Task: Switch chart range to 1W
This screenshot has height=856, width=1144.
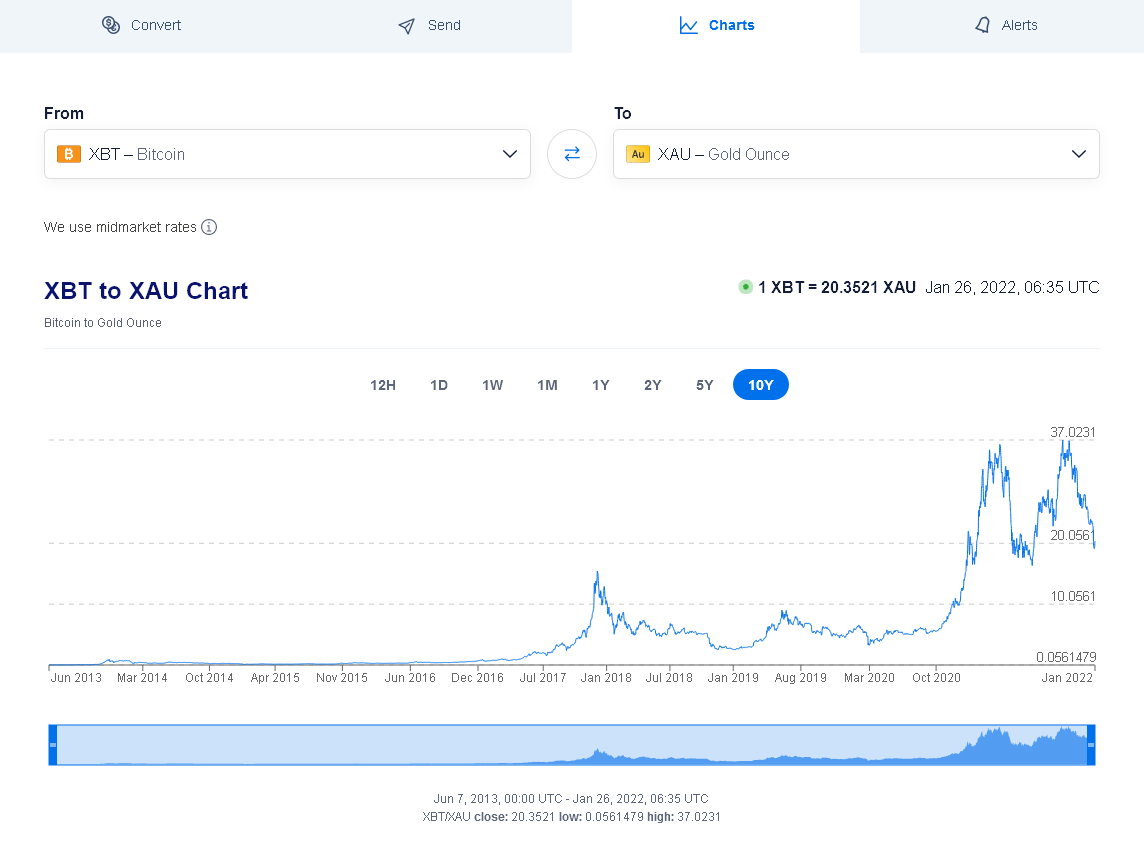Action: [492, 385]
